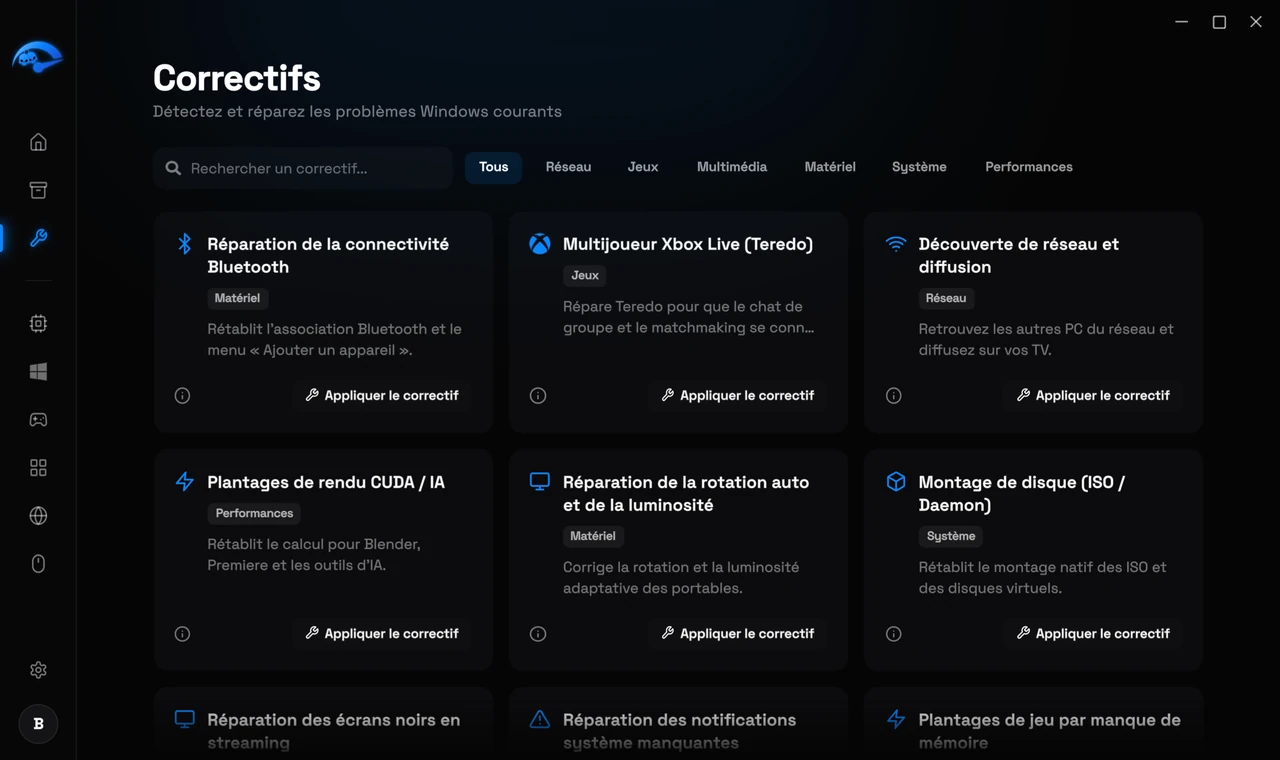Apply the rotation auto et luminosité fix
Viewport: 1280px width, 760px height.
(x=738, y=634)
